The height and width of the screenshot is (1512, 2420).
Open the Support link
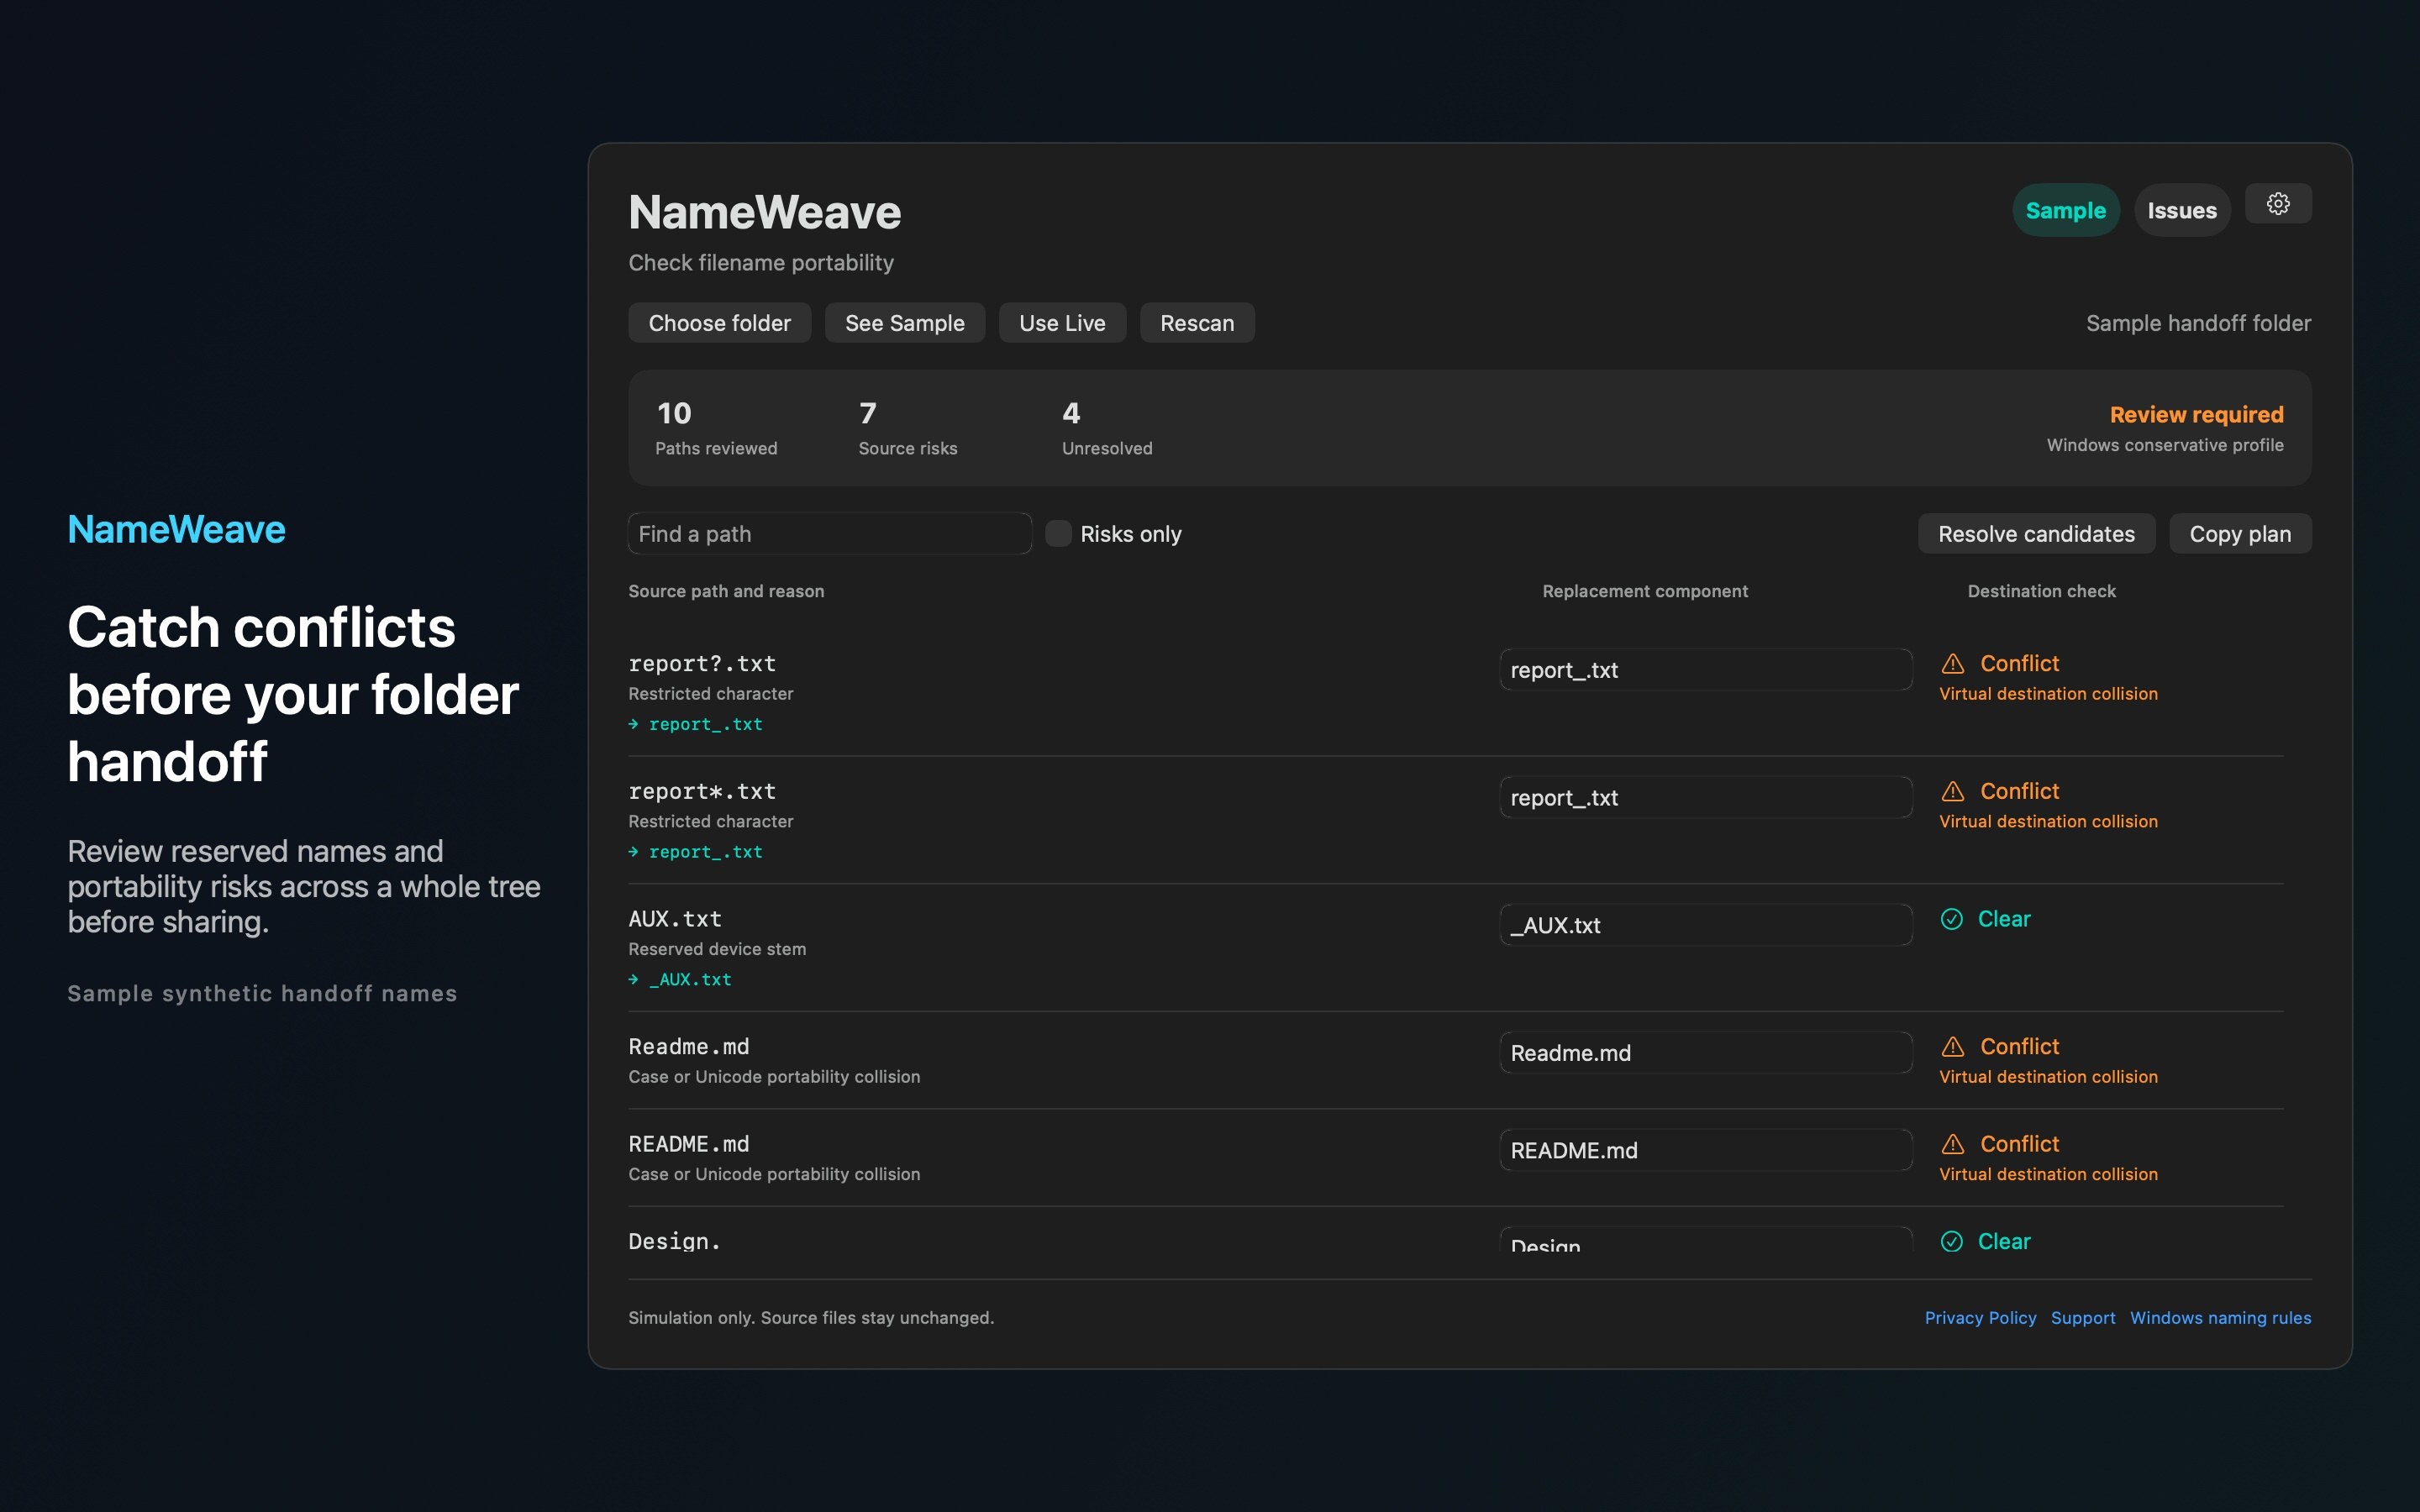coord(2083,1318)
